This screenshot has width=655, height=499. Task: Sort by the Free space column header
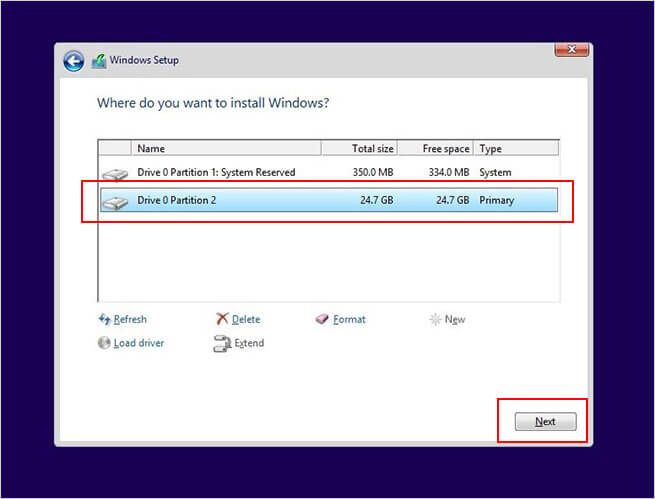(435, 149)
